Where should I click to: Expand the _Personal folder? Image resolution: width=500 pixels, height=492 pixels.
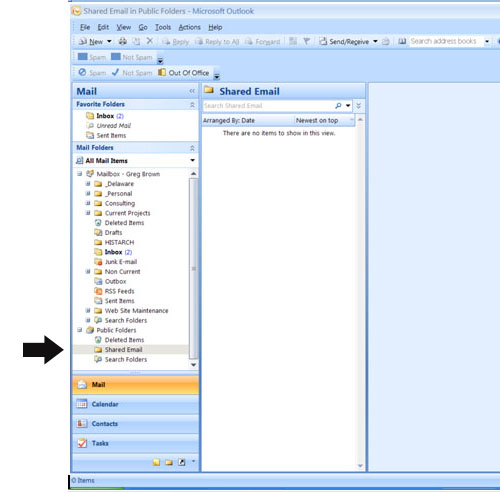click(x=88, y=193)
